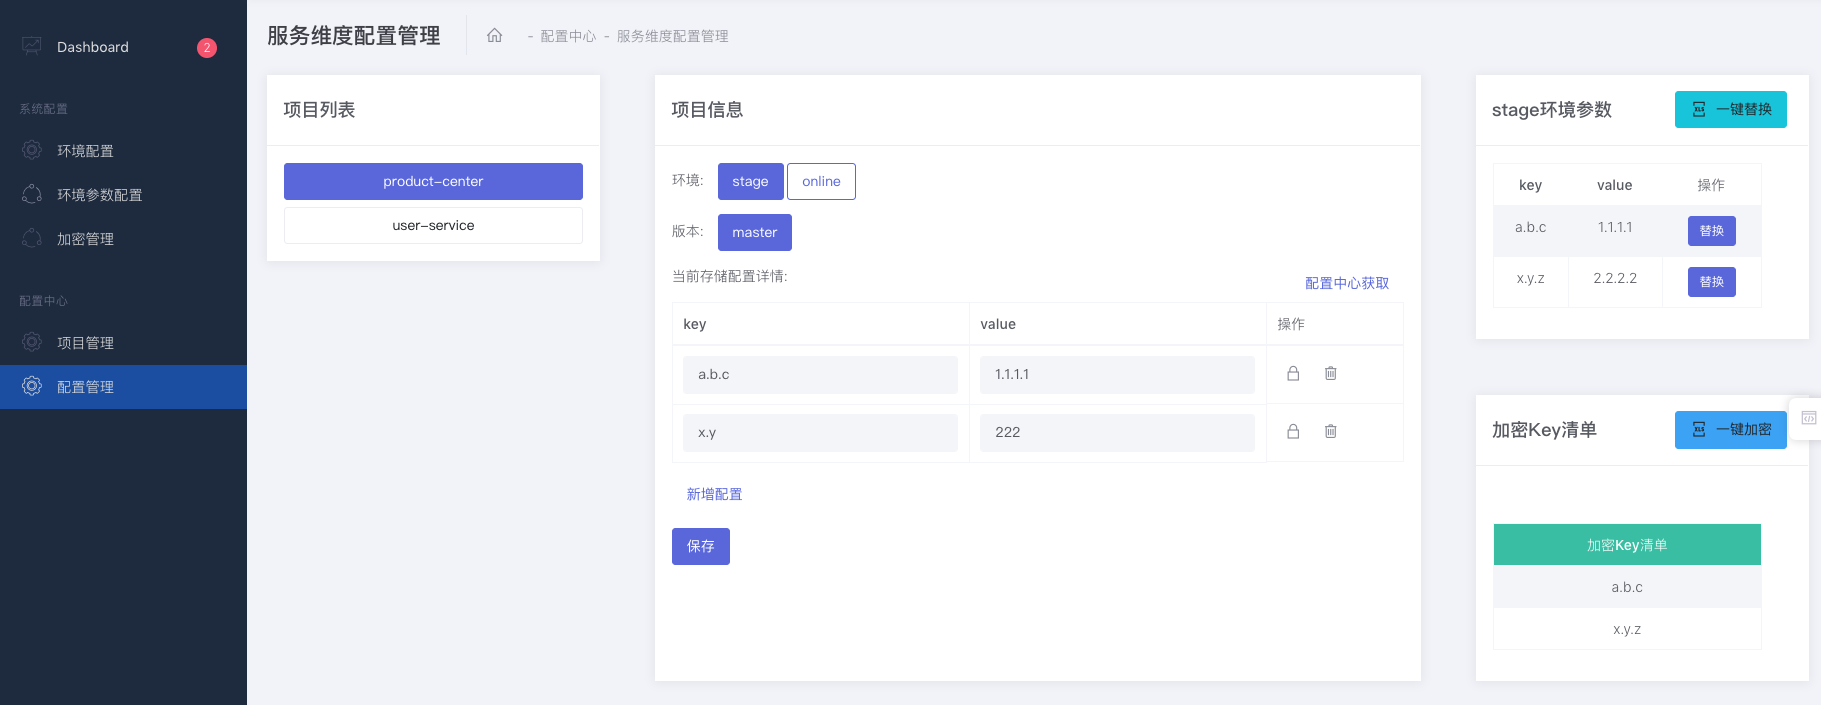Click the icon next to 加密管理
The height and width of the screenshot is (705, 1821).
click(x=32, y=238)
